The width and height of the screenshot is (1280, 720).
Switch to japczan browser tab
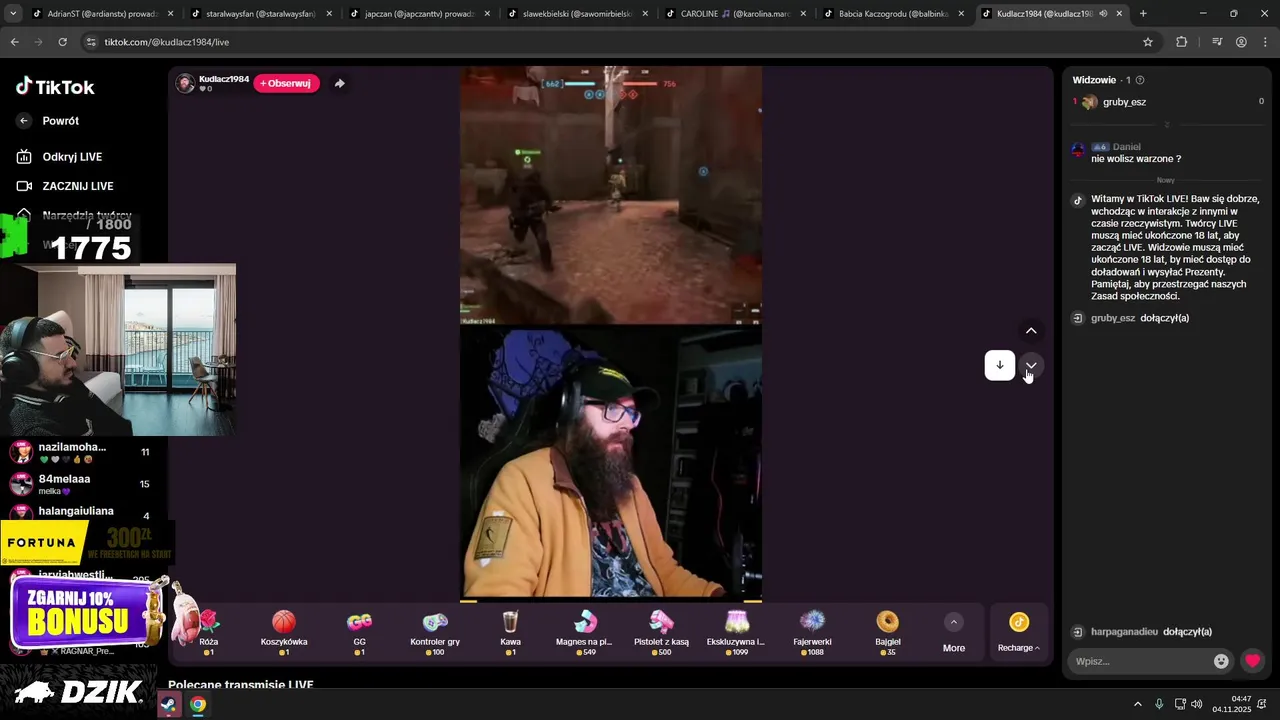[x=420, y=14]
